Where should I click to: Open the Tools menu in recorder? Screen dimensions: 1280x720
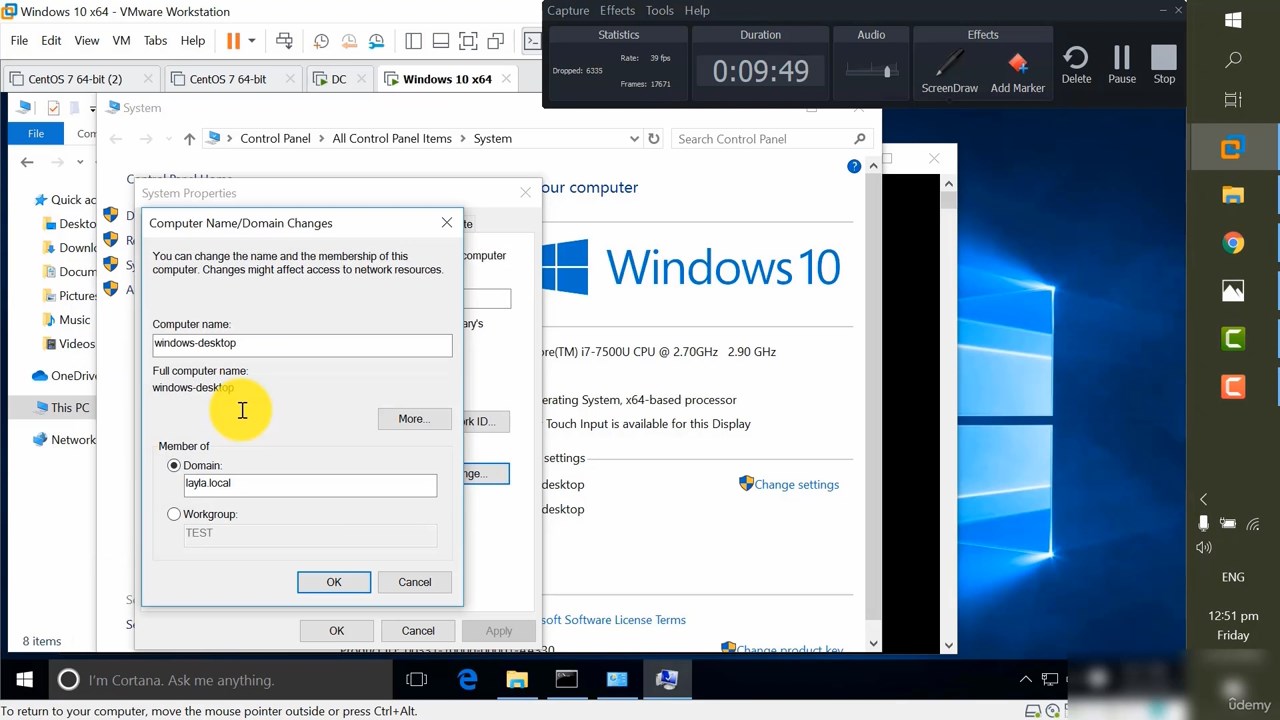point(659,10)
